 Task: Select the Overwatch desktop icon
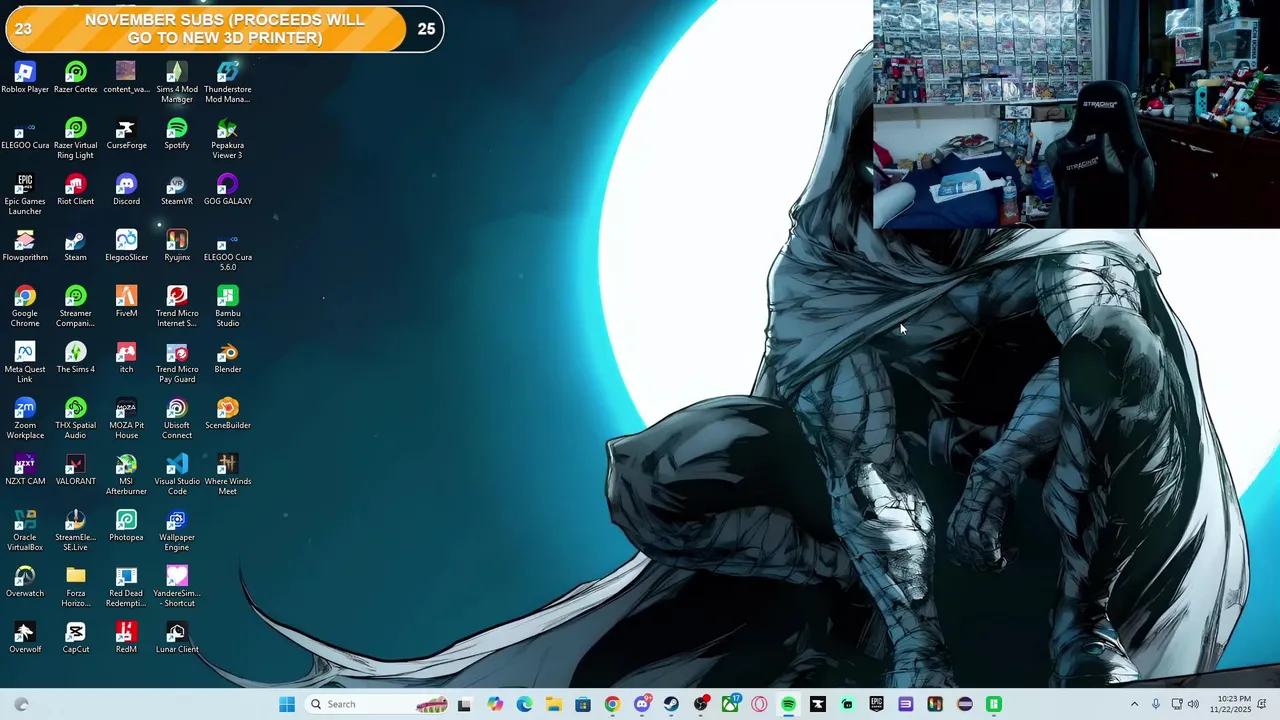pyautogui.click(x=25, y=582)
